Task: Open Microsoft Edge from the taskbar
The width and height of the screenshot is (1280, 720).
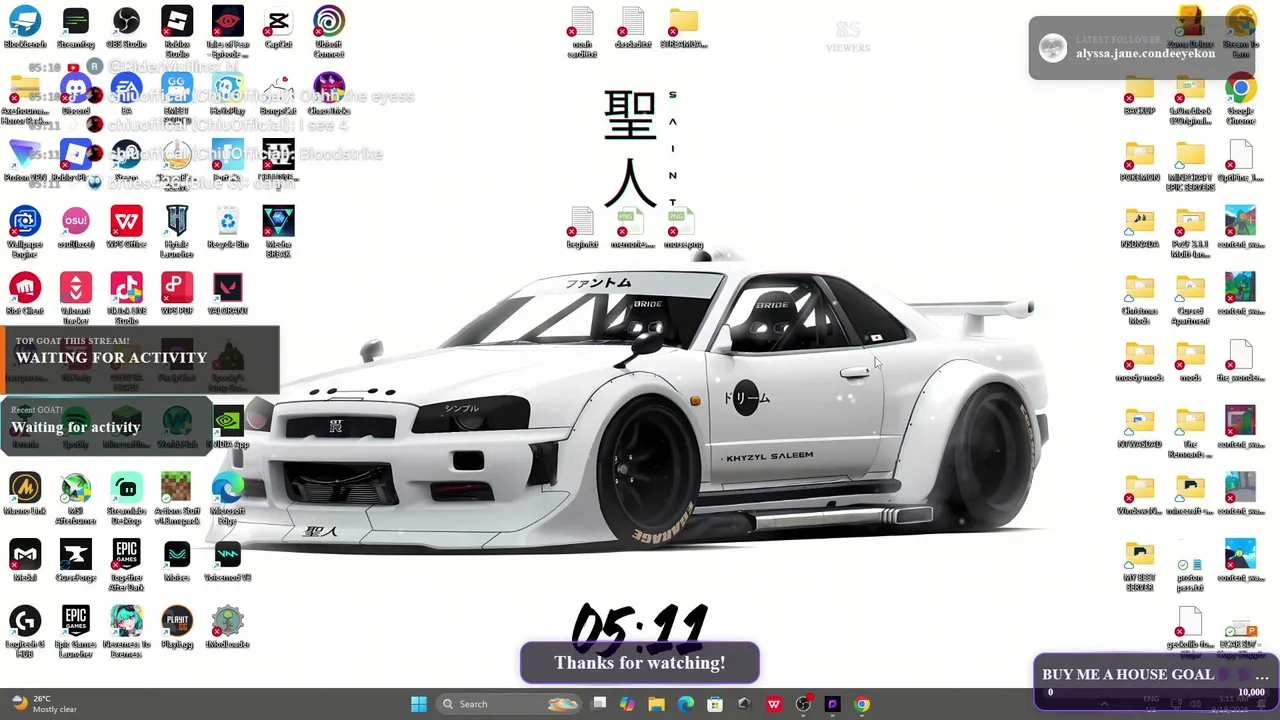Action: coord(686,704)
